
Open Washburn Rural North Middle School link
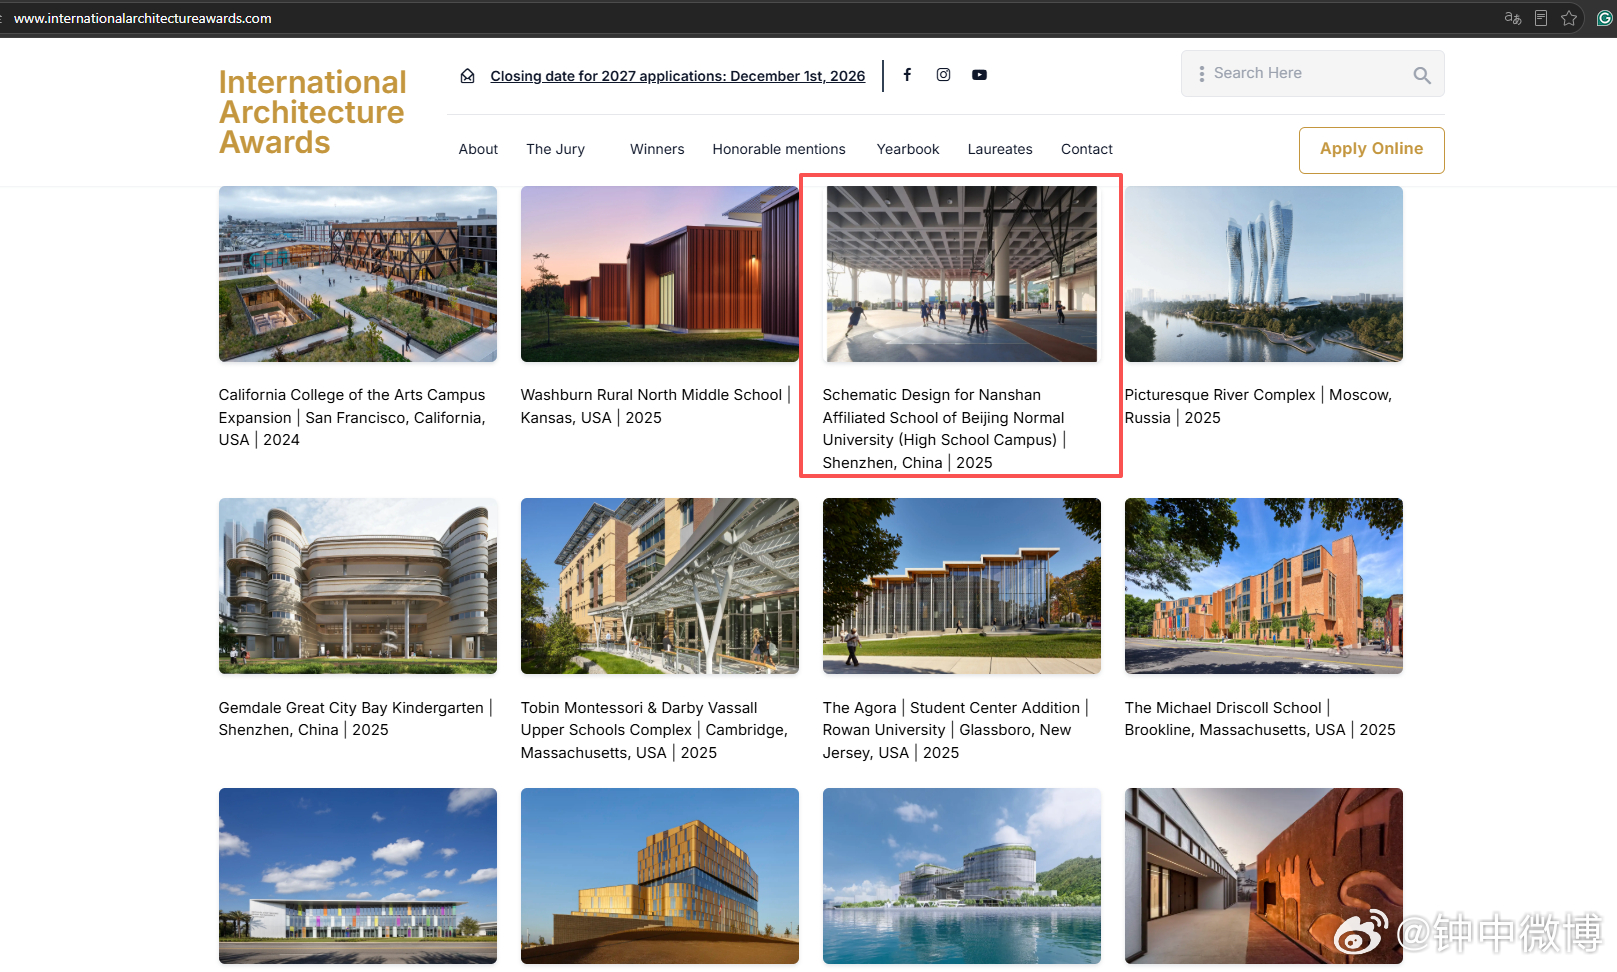655,406
